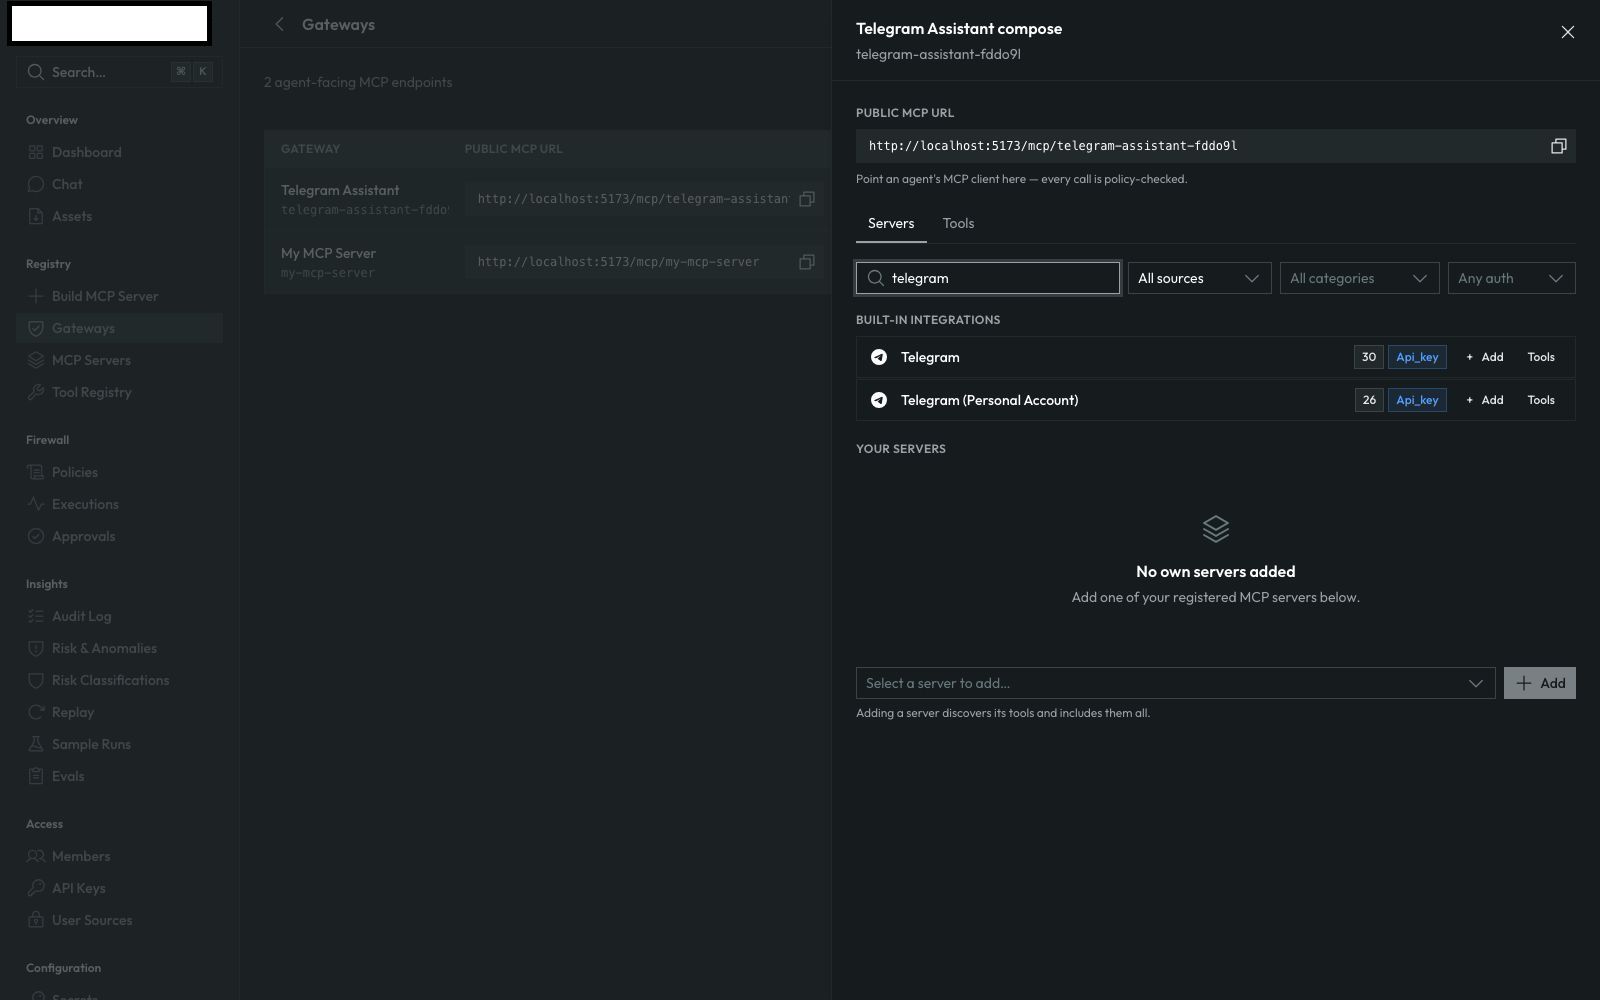
Task: Click the Telegram (Personal Account) name
Action: point(989,400)
